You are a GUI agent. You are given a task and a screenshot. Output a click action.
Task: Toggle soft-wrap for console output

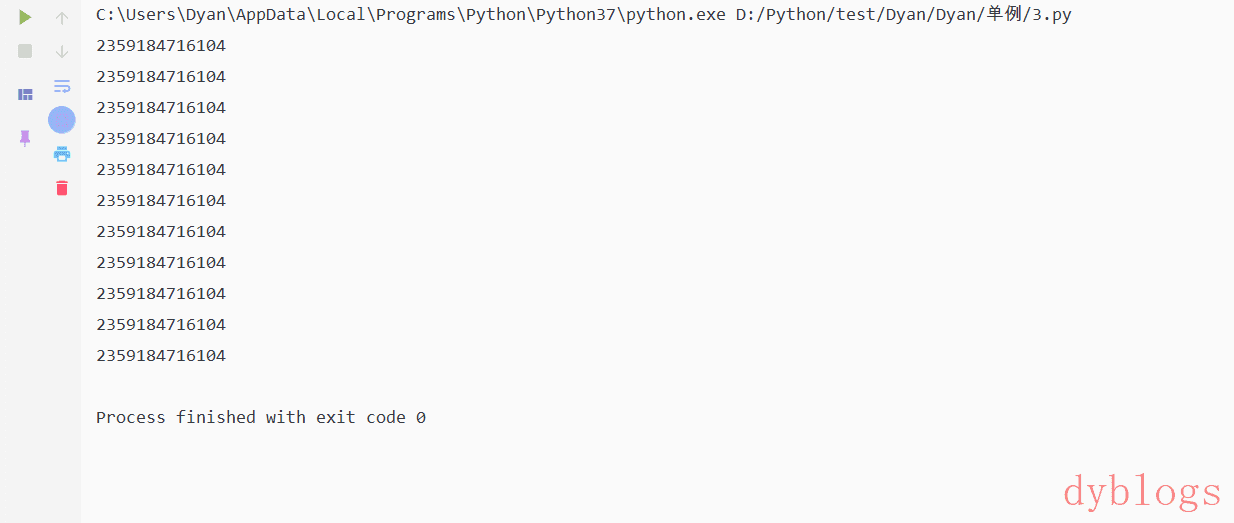[62, 86]
